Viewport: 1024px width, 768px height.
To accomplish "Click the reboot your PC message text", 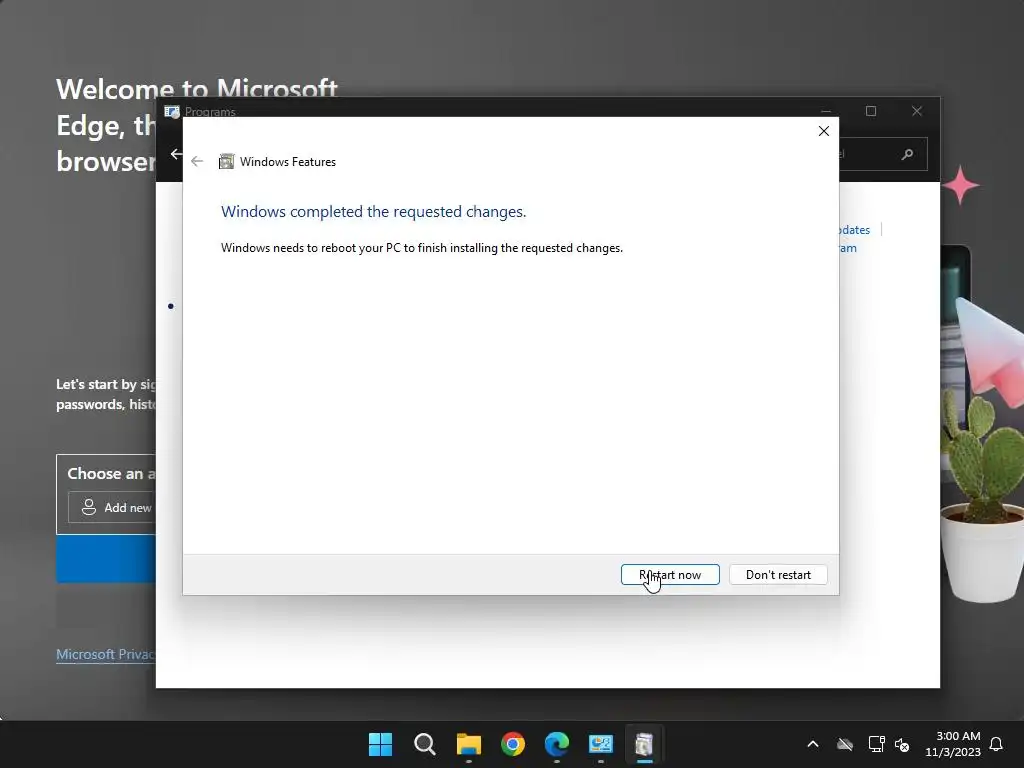I will point(422,248).
